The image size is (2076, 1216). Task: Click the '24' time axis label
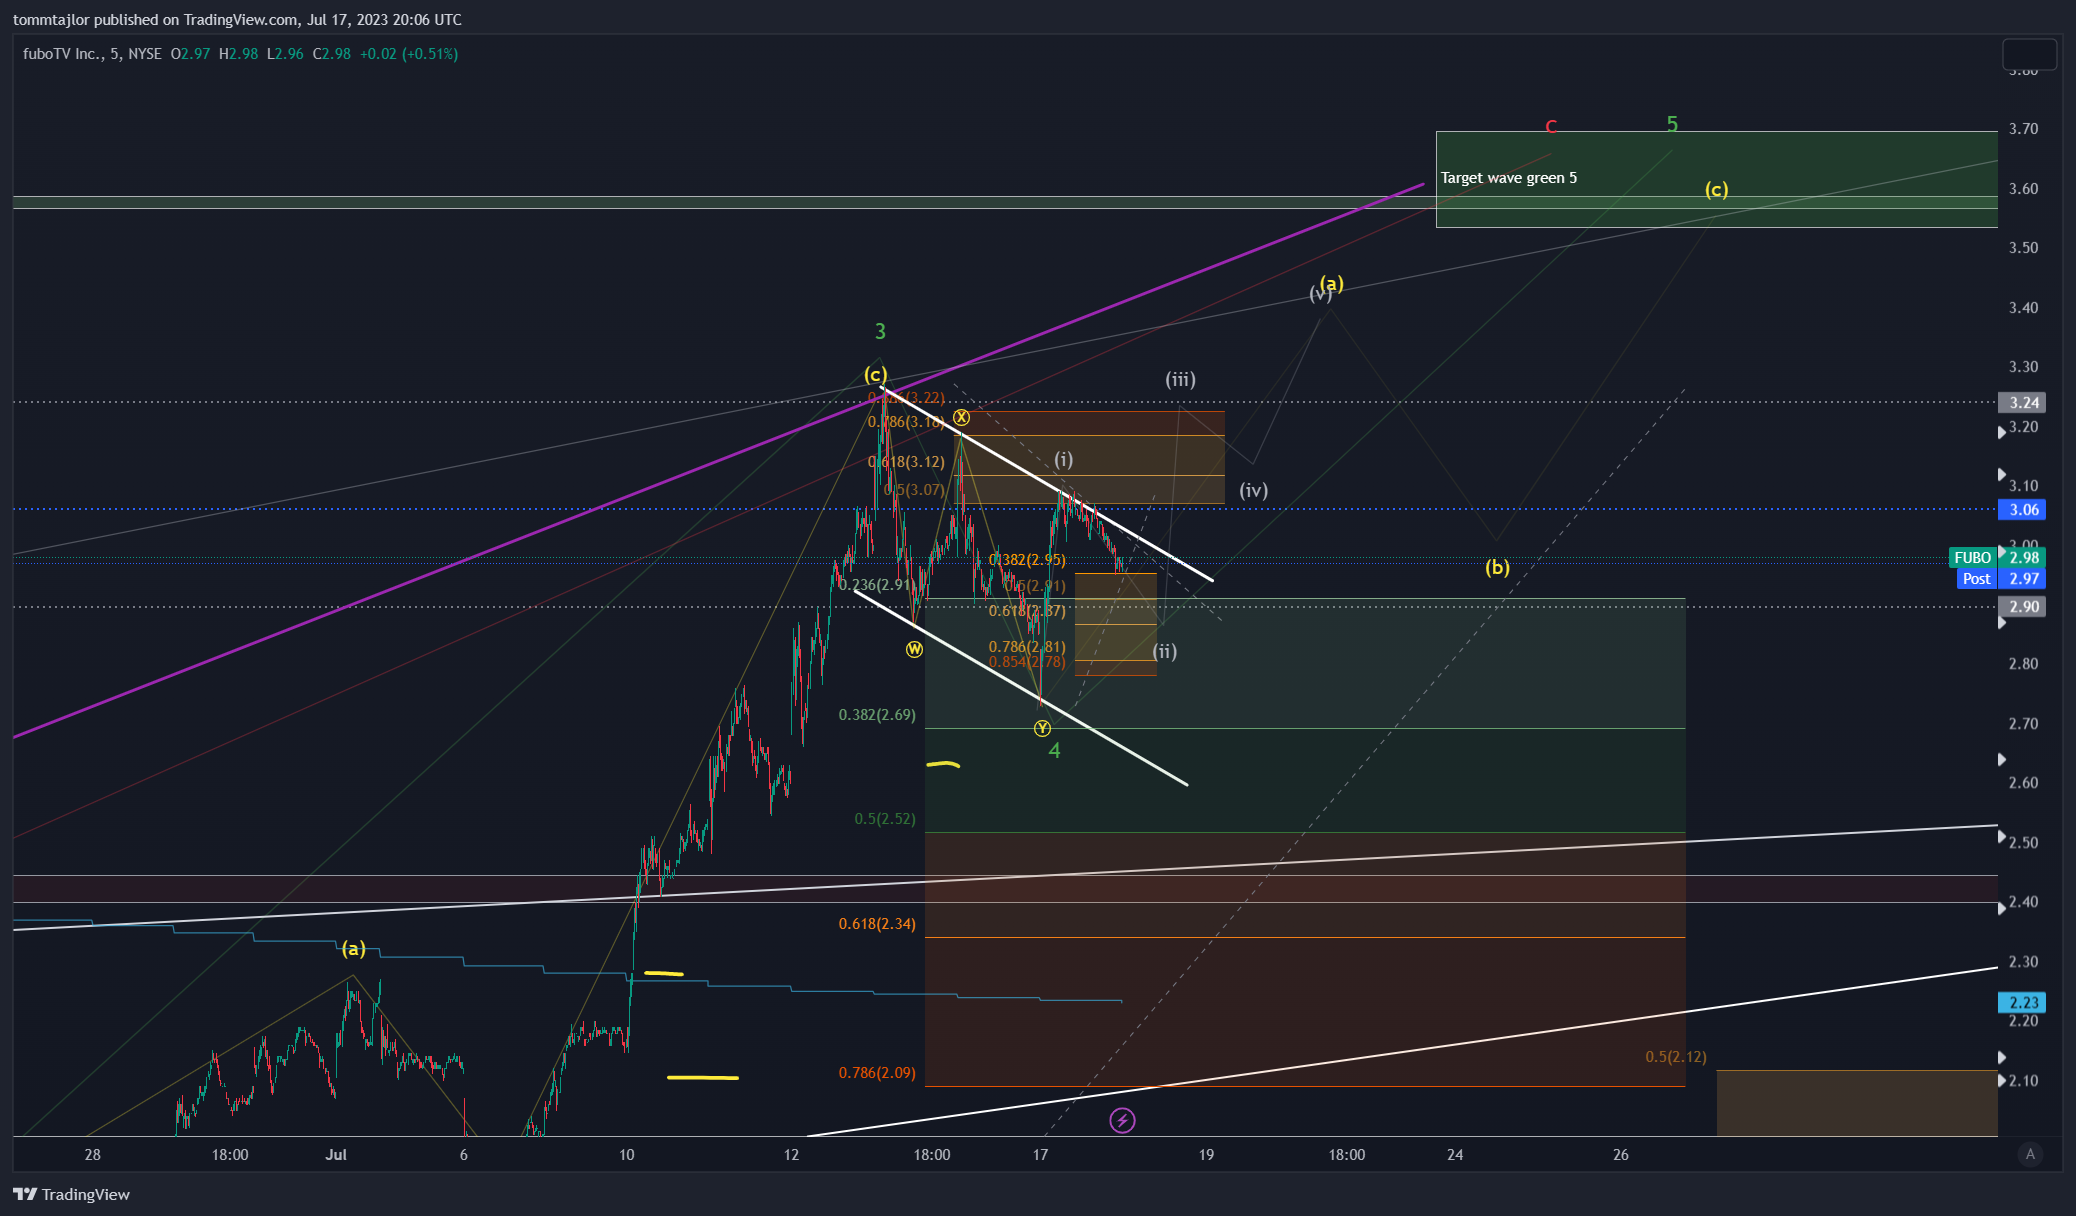point(1455,1155)
